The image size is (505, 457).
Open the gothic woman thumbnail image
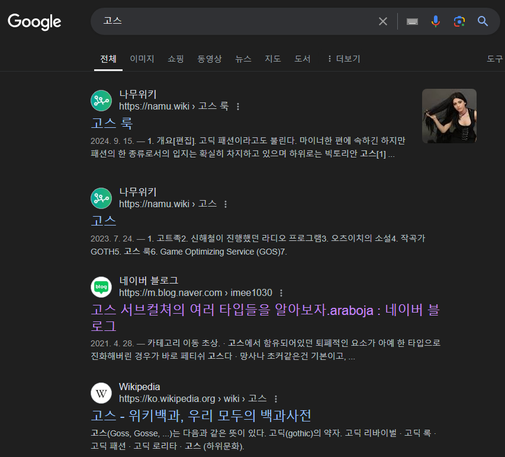coord(449,116)
